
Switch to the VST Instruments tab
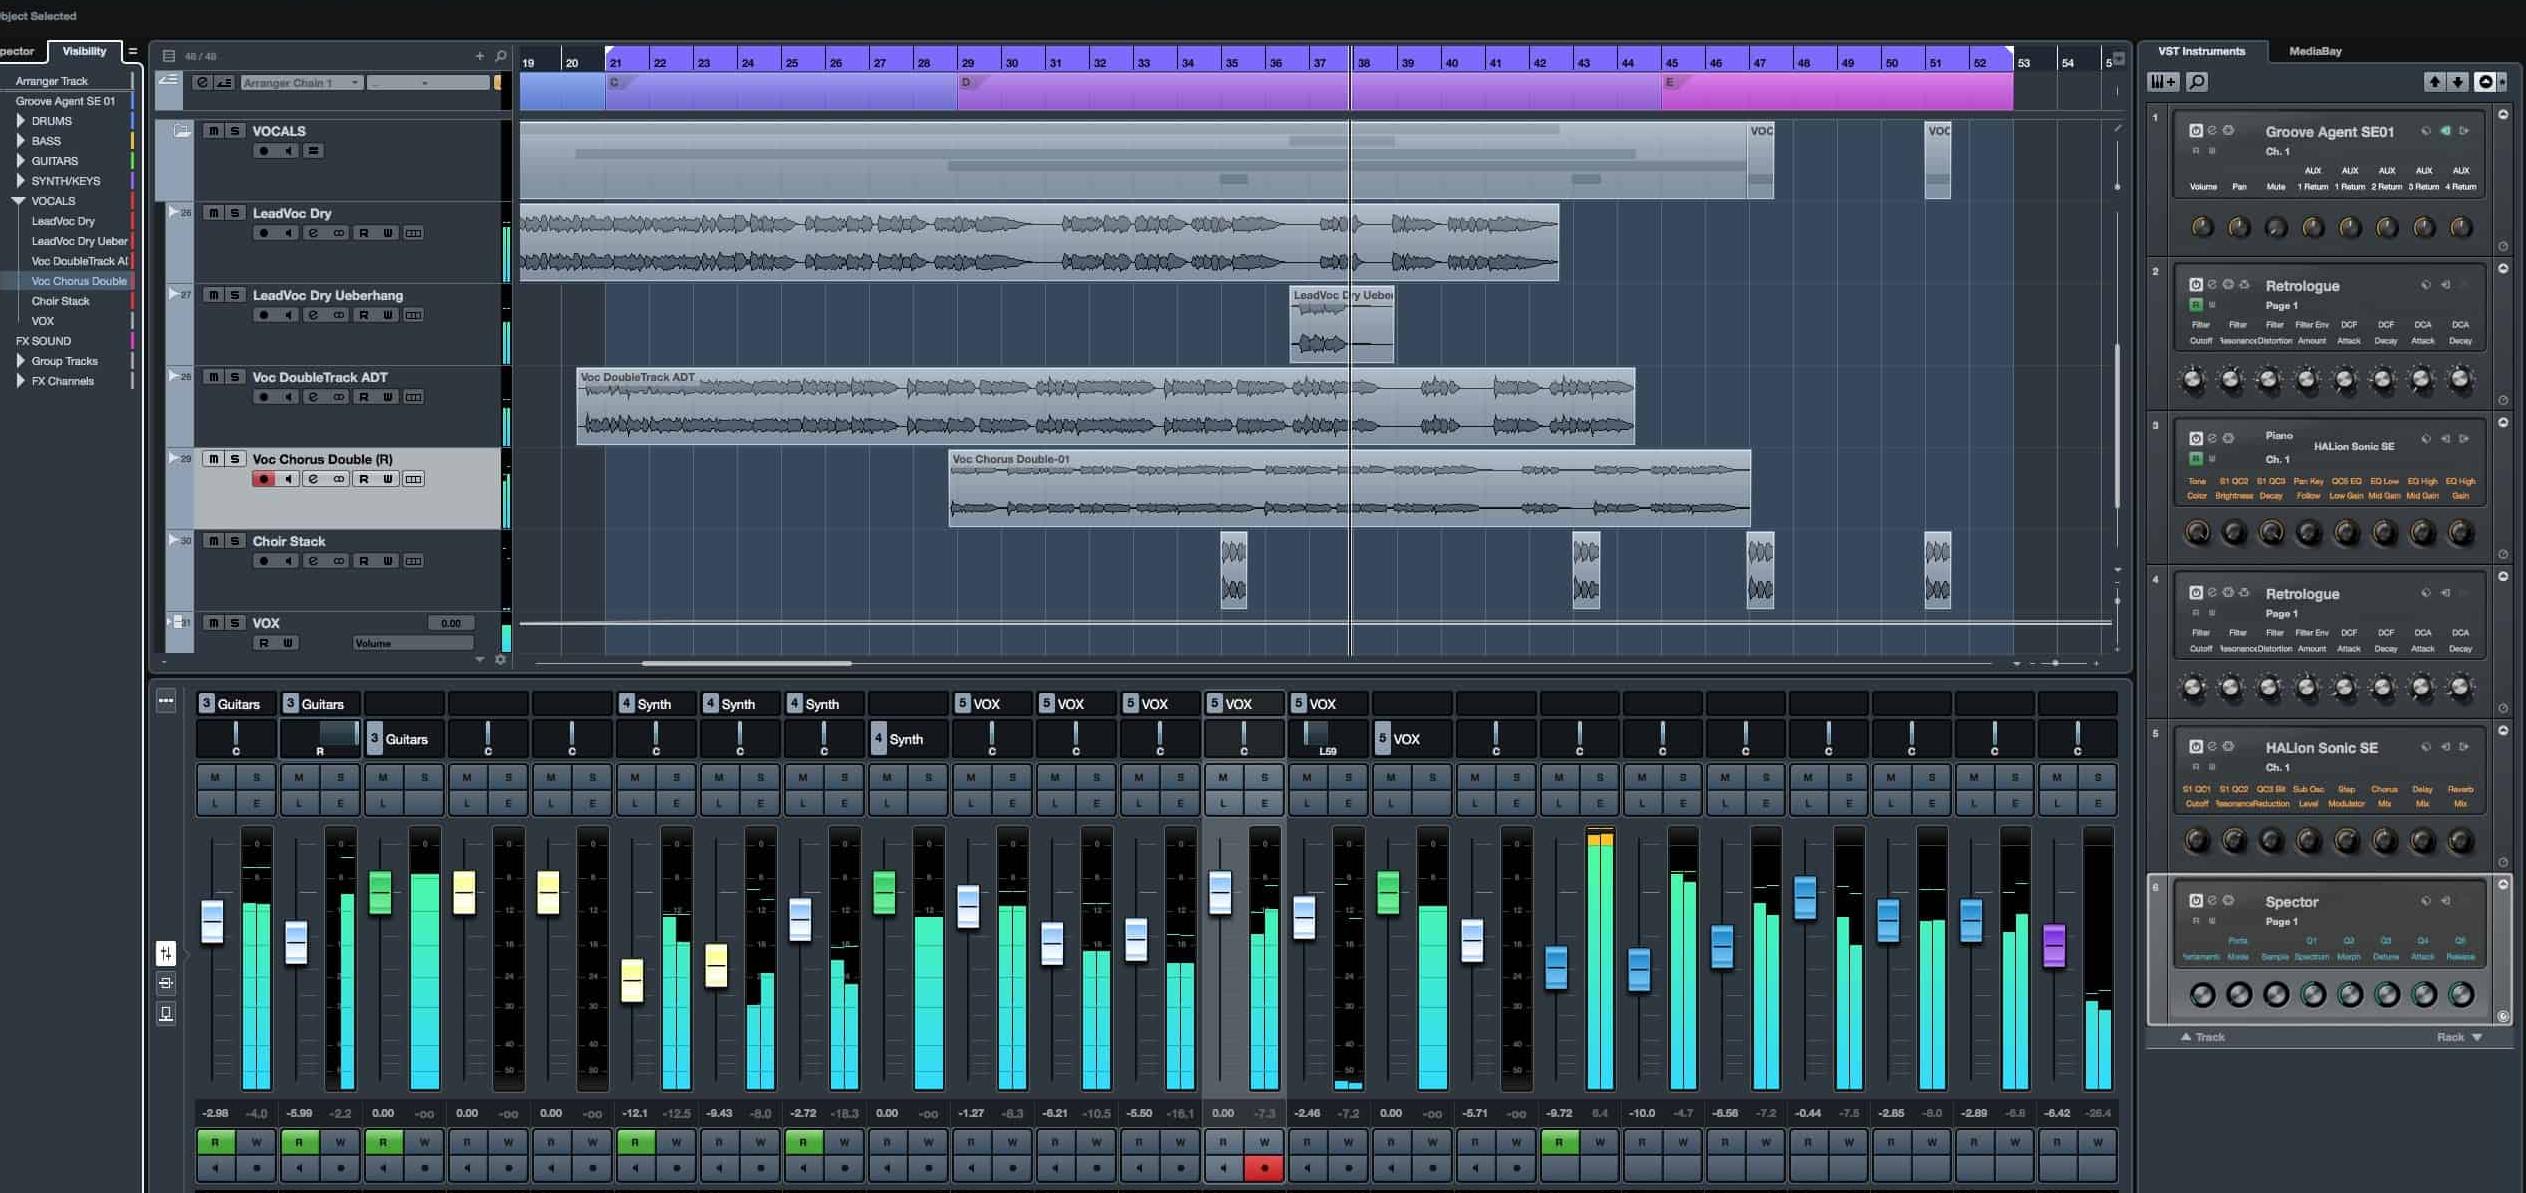click(2201, 51)
